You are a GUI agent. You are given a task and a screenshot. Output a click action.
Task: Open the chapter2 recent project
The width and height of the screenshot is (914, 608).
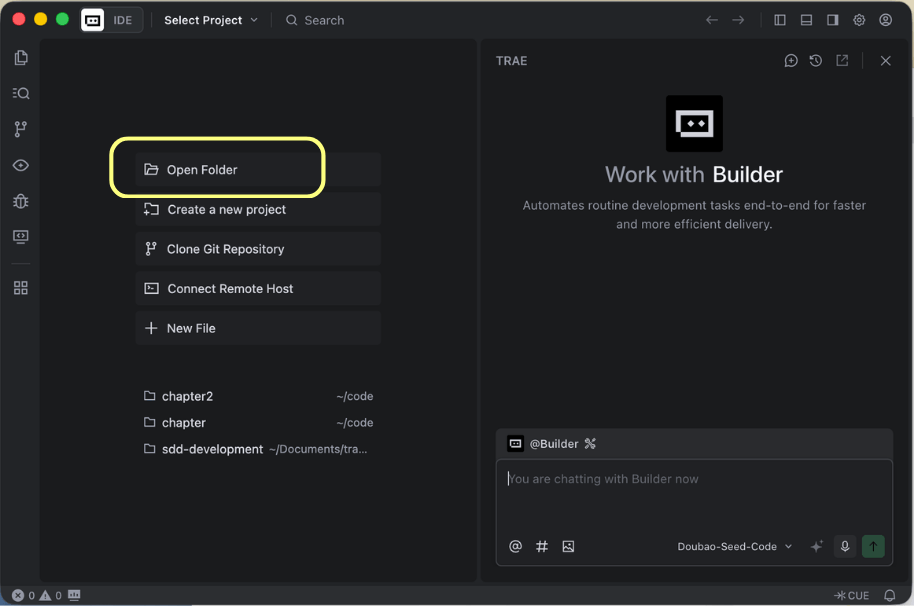pyautogui.click(x=188, y=396)
